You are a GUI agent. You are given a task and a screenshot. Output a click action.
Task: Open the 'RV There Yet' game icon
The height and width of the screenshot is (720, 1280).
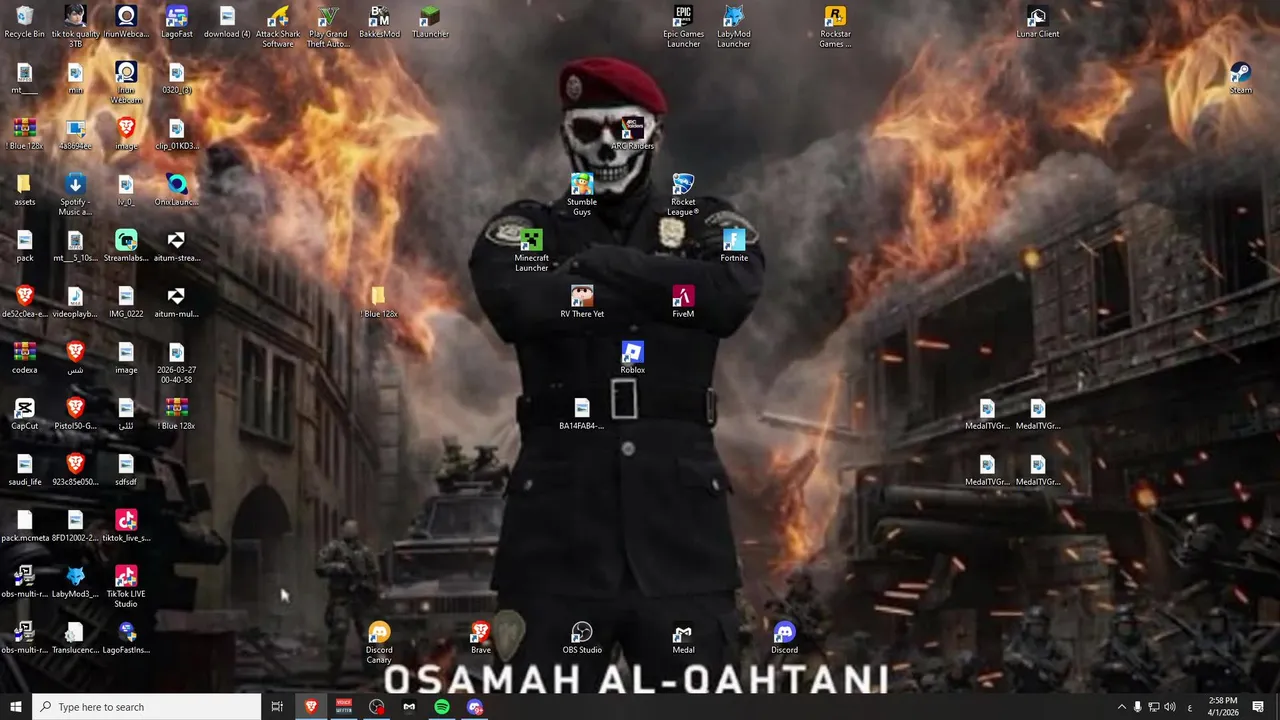(582, 302)
